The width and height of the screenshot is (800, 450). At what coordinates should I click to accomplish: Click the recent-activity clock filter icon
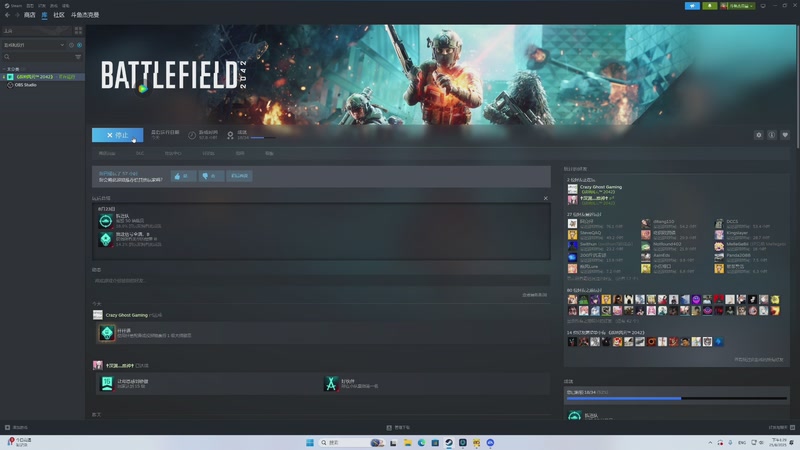(71, 45)
